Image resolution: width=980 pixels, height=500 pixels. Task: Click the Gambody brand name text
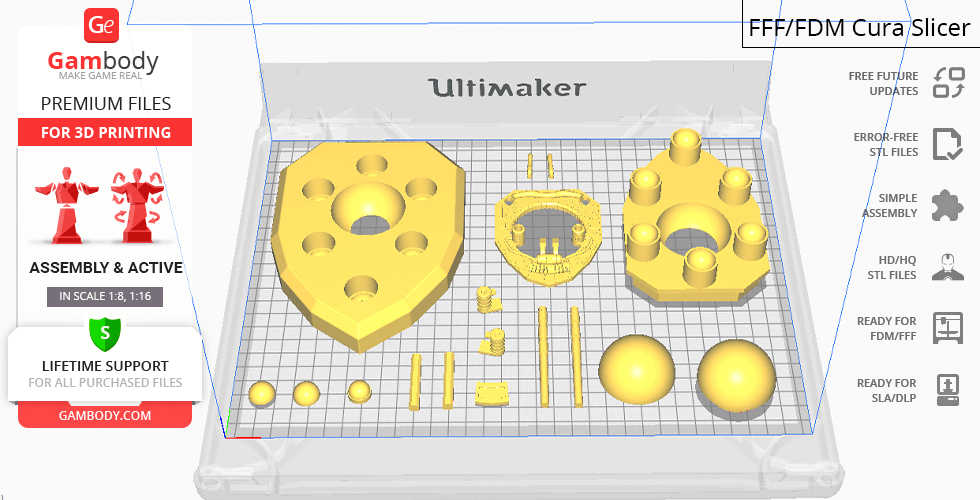(103, 61)
